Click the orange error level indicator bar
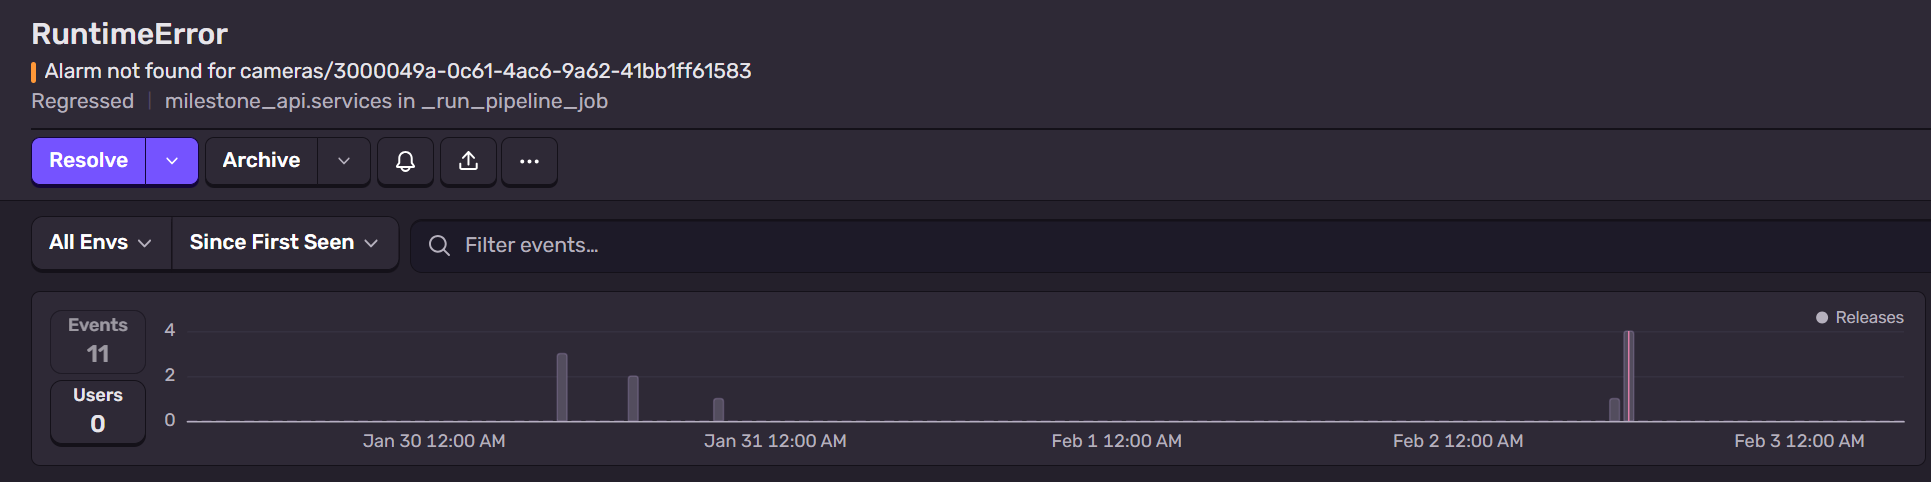The image size is (1931, 482). (34, 72)
